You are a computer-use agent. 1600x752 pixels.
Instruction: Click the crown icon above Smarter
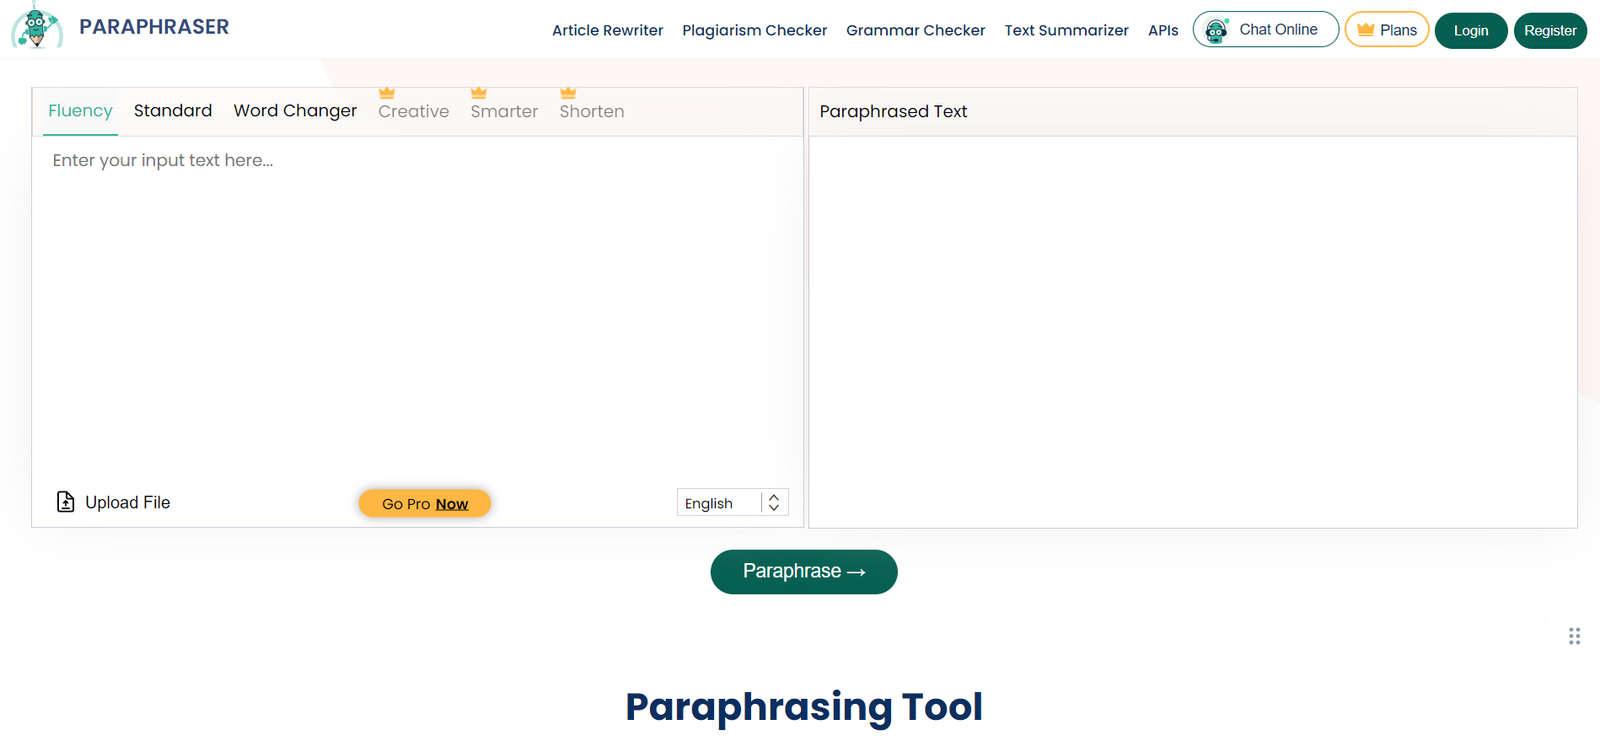479,93
